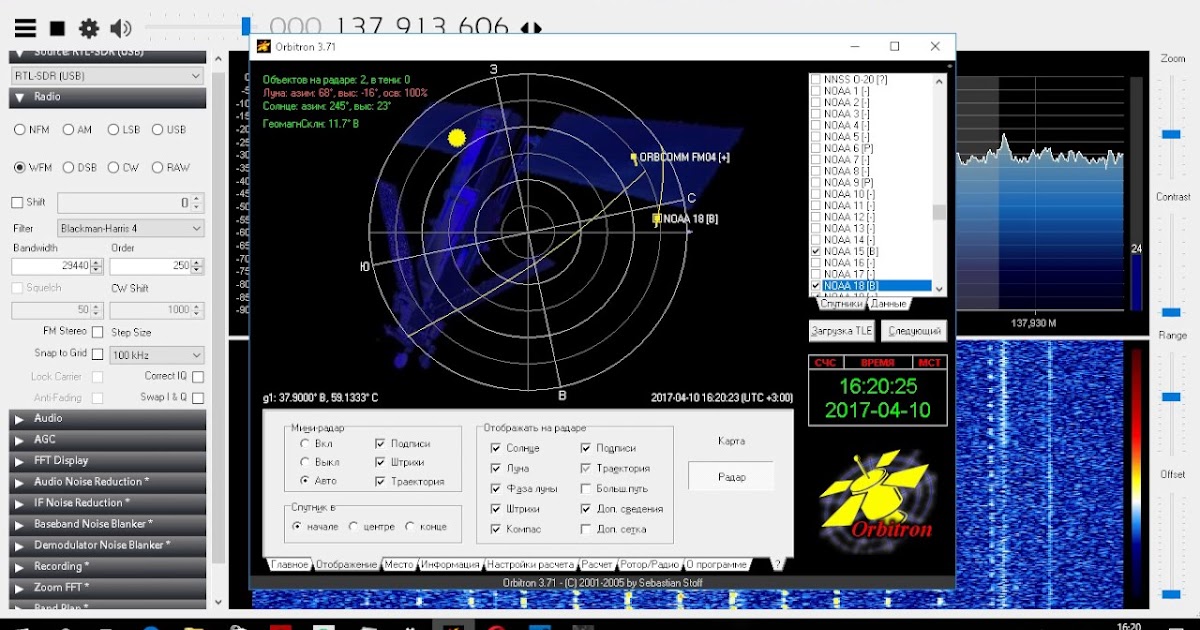Mute audio with the speaker icon
Screen dimensions: 1200x630
click(121, 29)
